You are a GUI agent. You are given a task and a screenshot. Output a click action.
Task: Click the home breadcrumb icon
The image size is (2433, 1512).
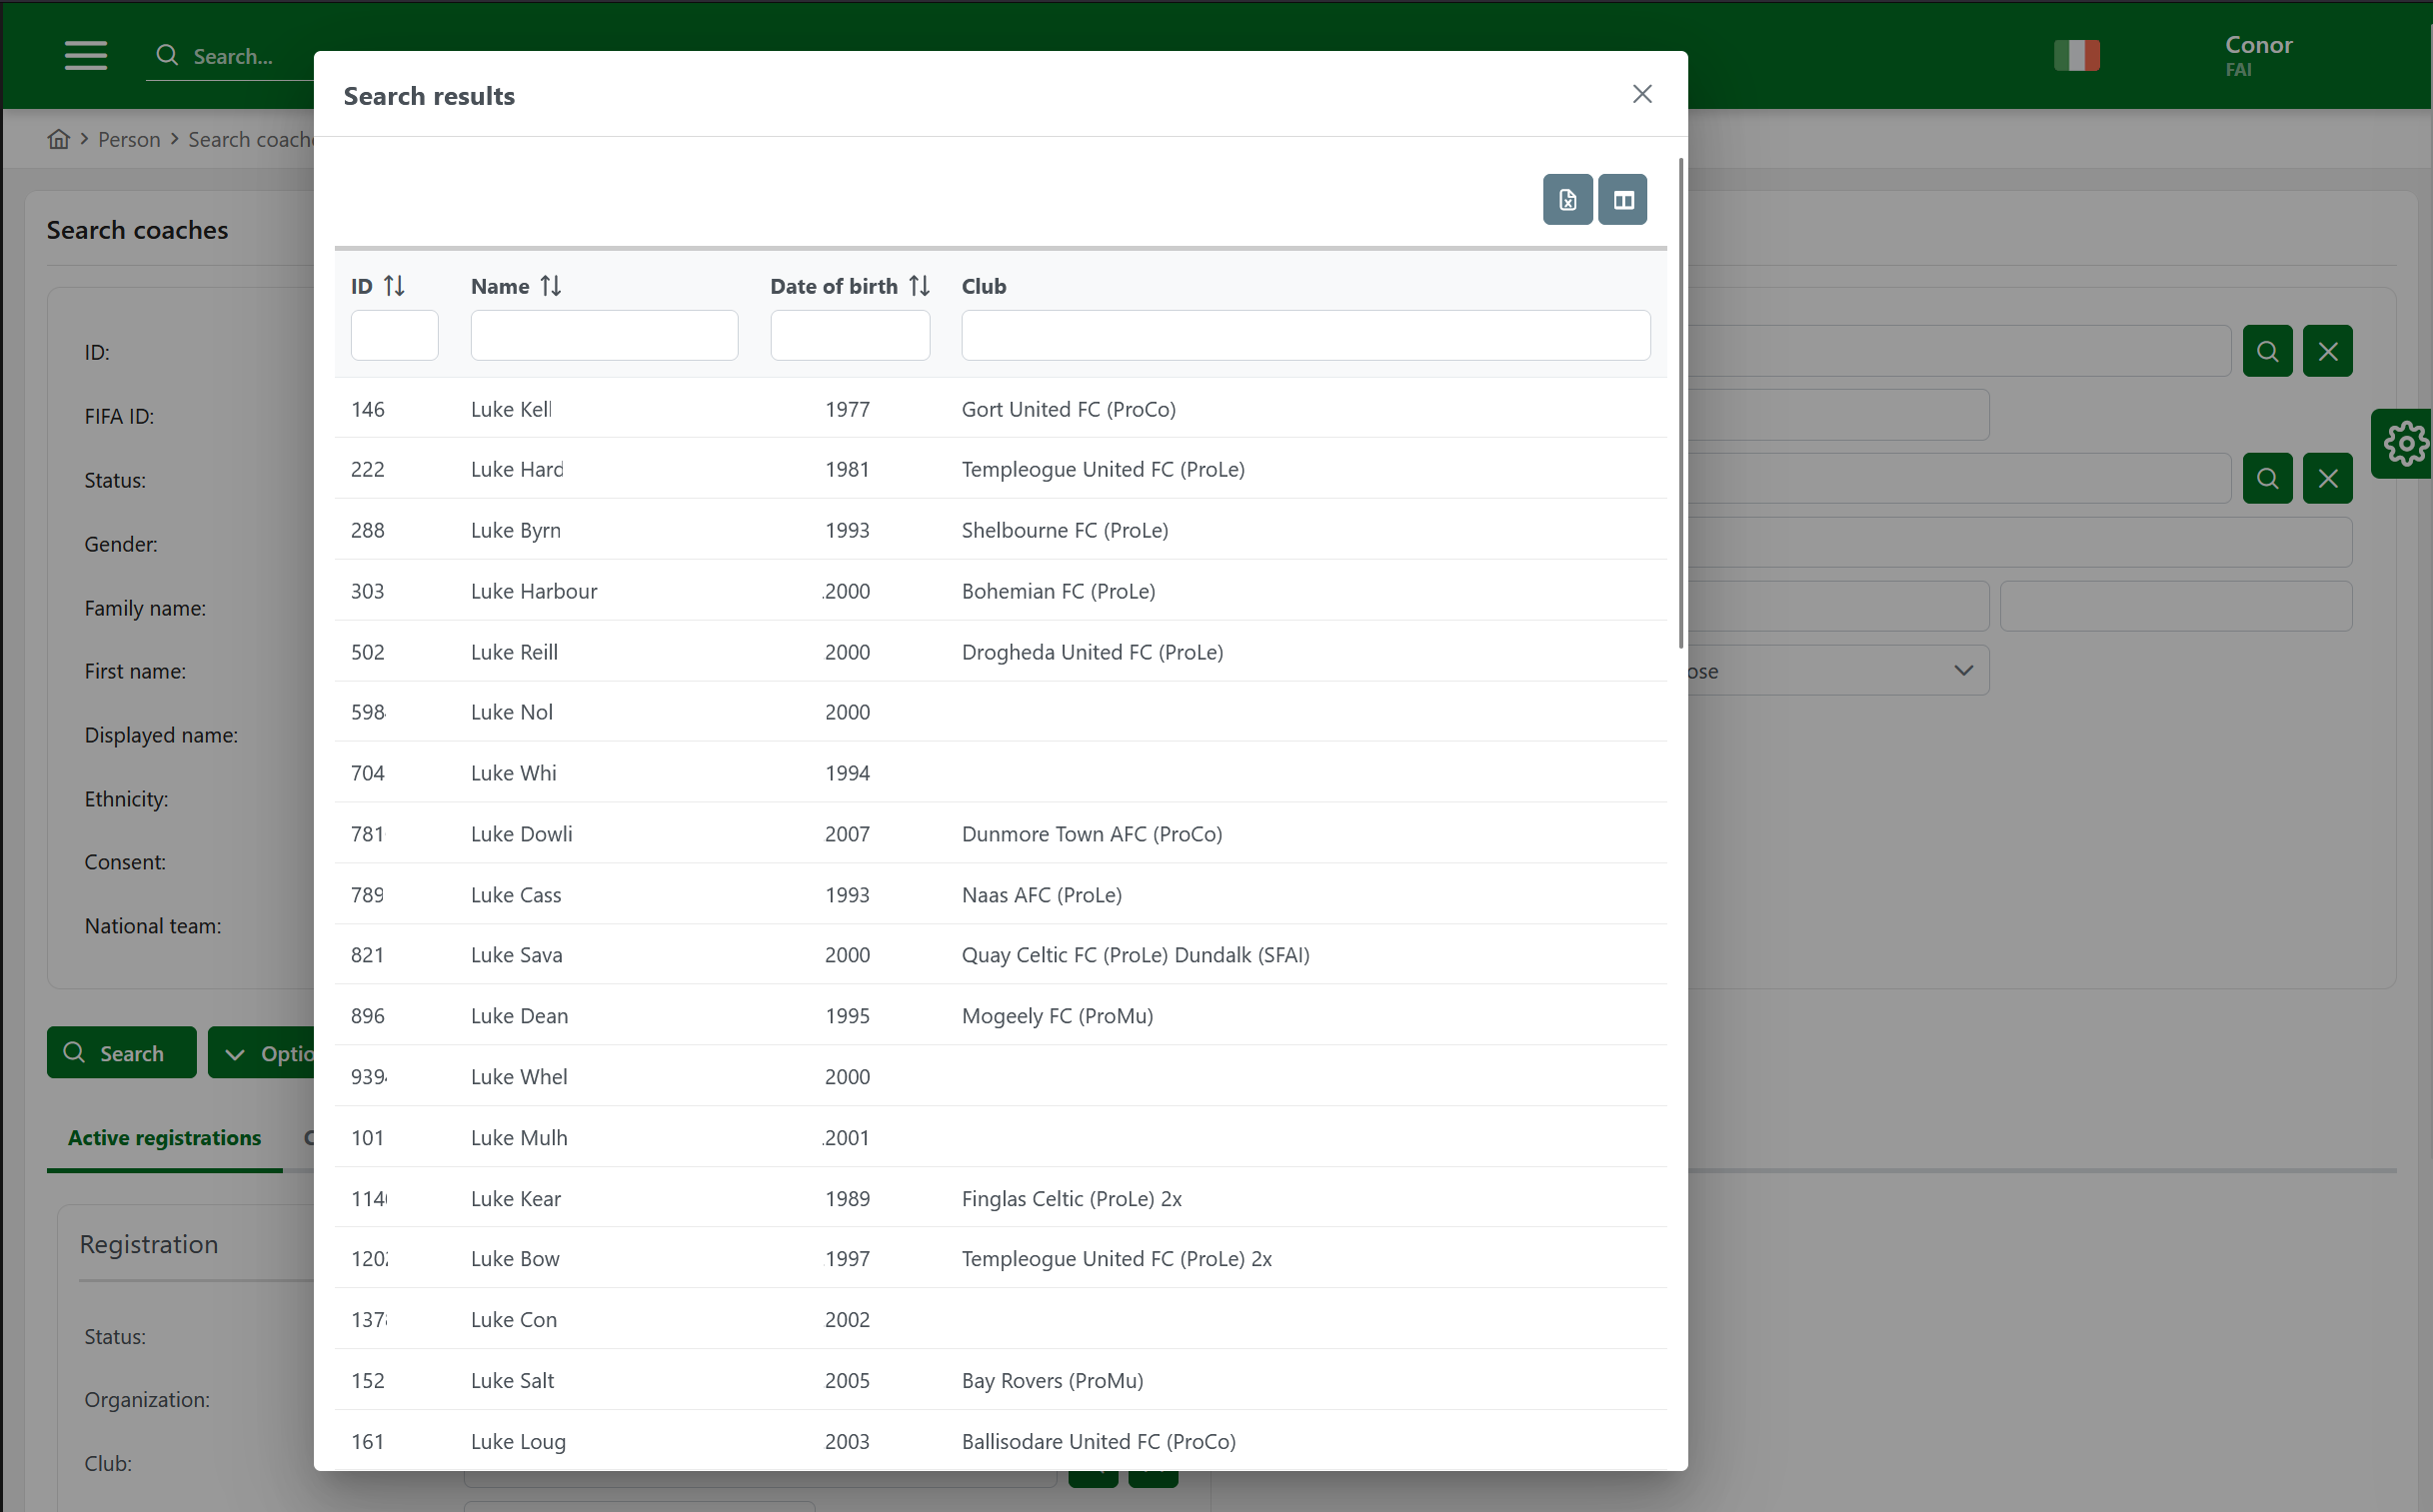click(x=59, y=139)
